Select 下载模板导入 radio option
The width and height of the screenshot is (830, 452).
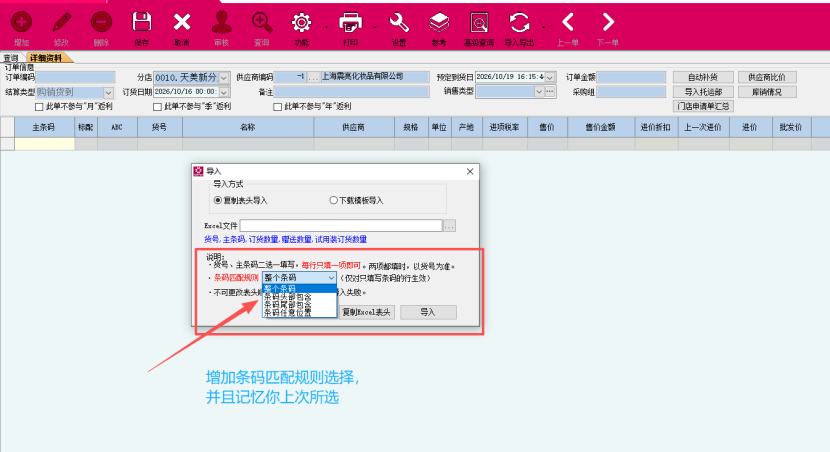click(x=333, y=200)
